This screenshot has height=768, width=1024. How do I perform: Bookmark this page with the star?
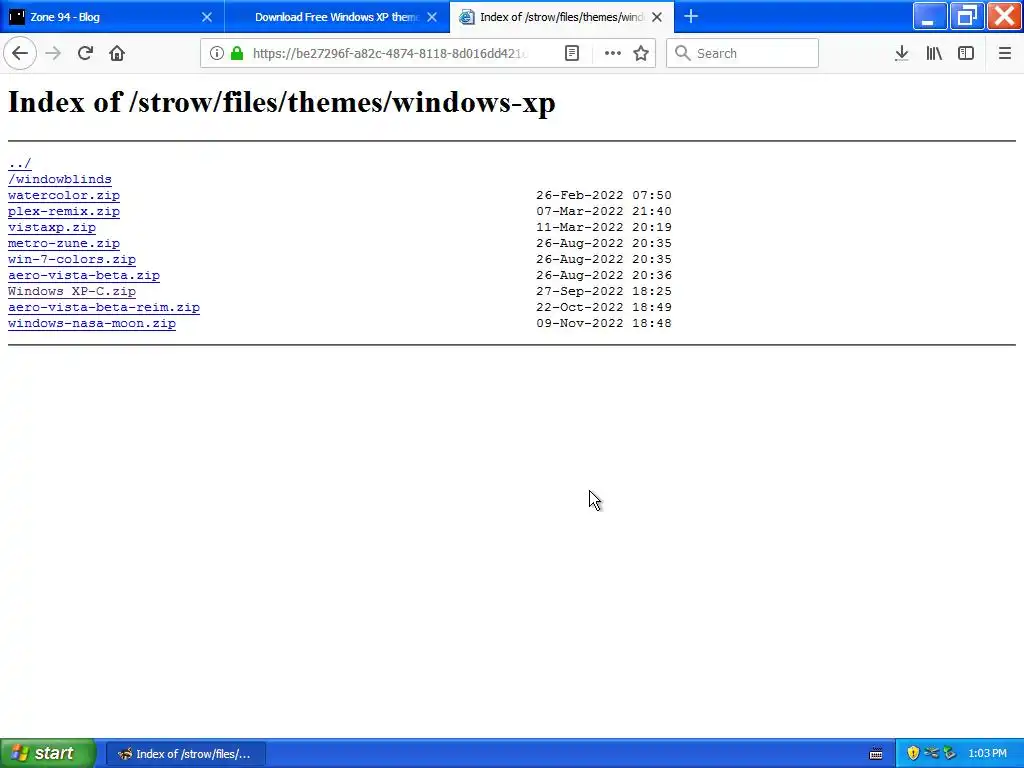[641, 54]
